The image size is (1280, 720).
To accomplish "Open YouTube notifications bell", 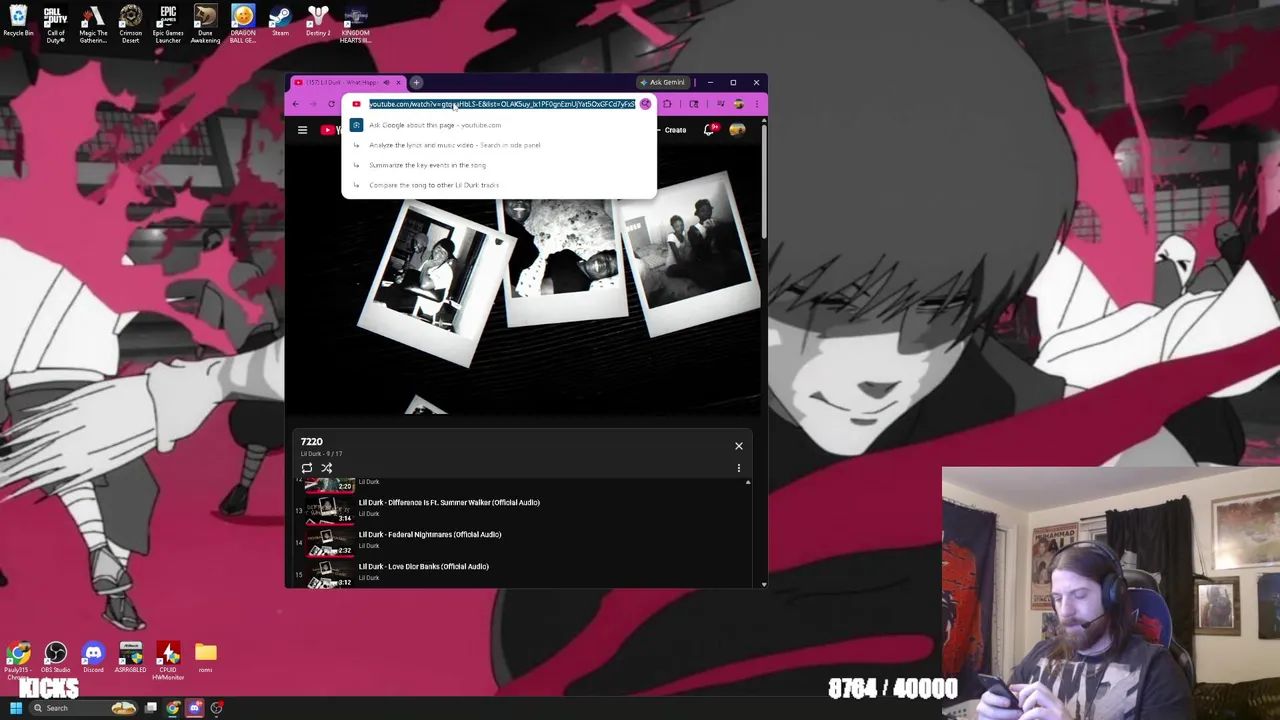I will point(710,130).
